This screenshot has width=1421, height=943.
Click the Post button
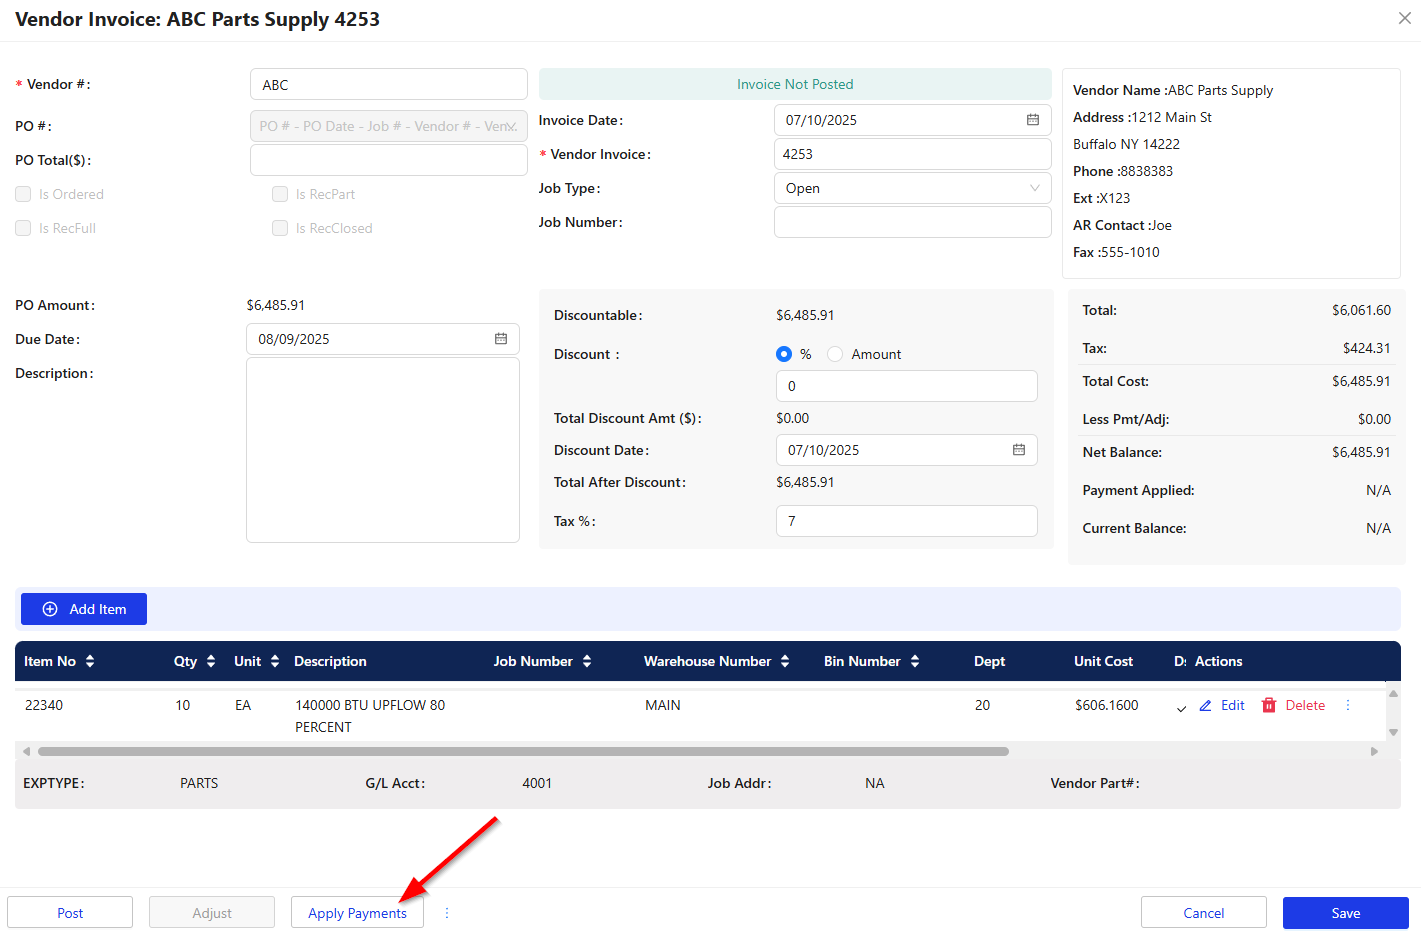click(70, 913)
